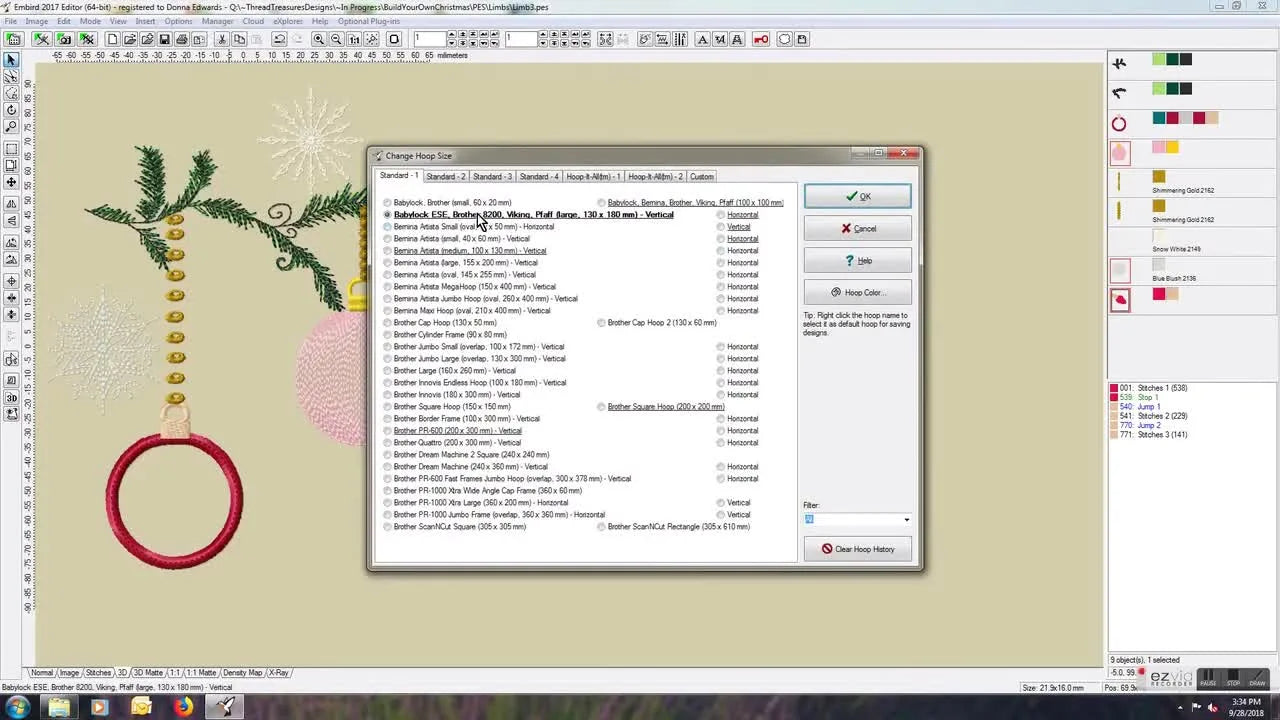Screen dimensions: 1280x720
Task: Select Horizontal option for Brother Quattro hoop
Action: pyautogui.click(x=721, y=443)
